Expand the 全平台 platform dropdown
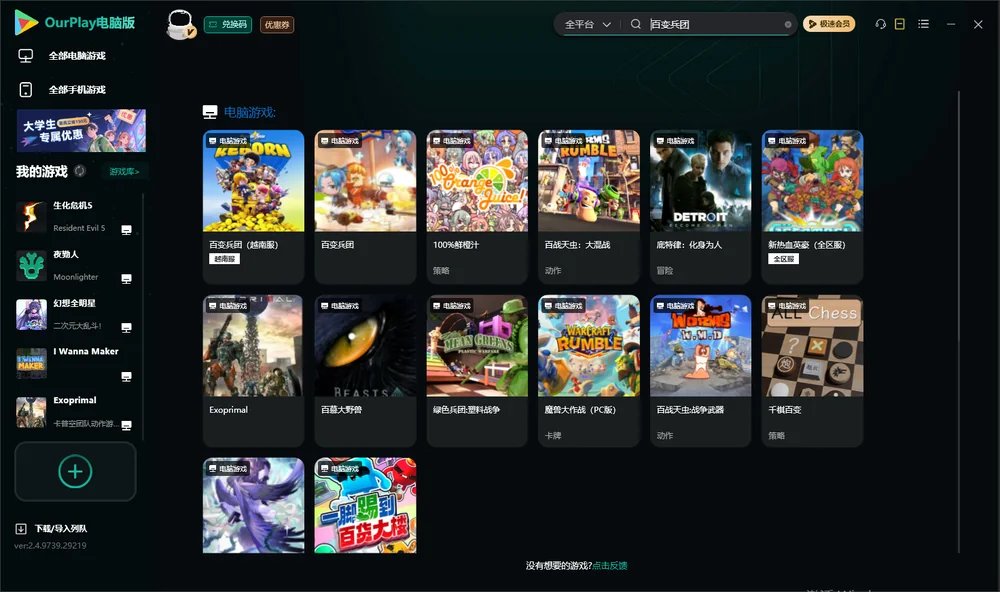 tap(587, 24)
